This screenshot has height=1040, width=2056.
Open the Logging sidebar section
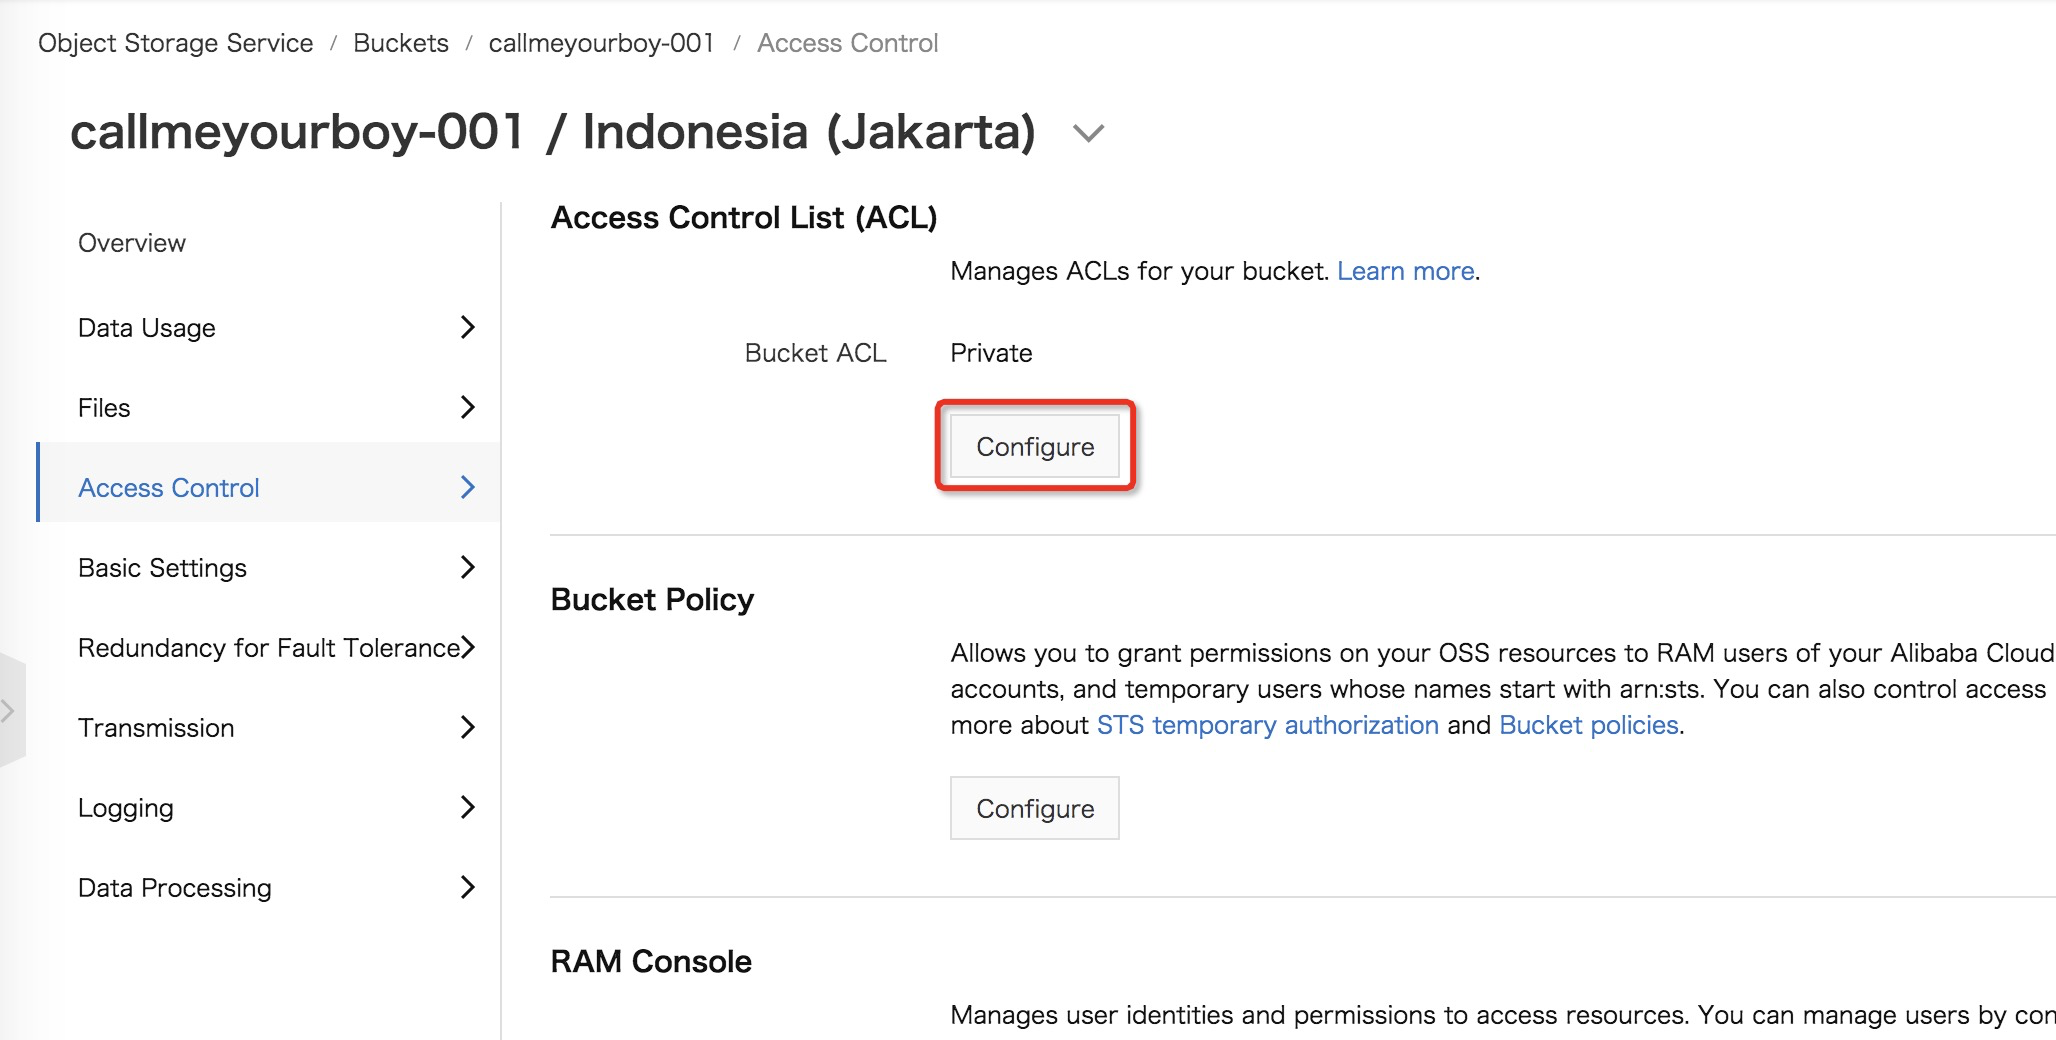(126, 808)
